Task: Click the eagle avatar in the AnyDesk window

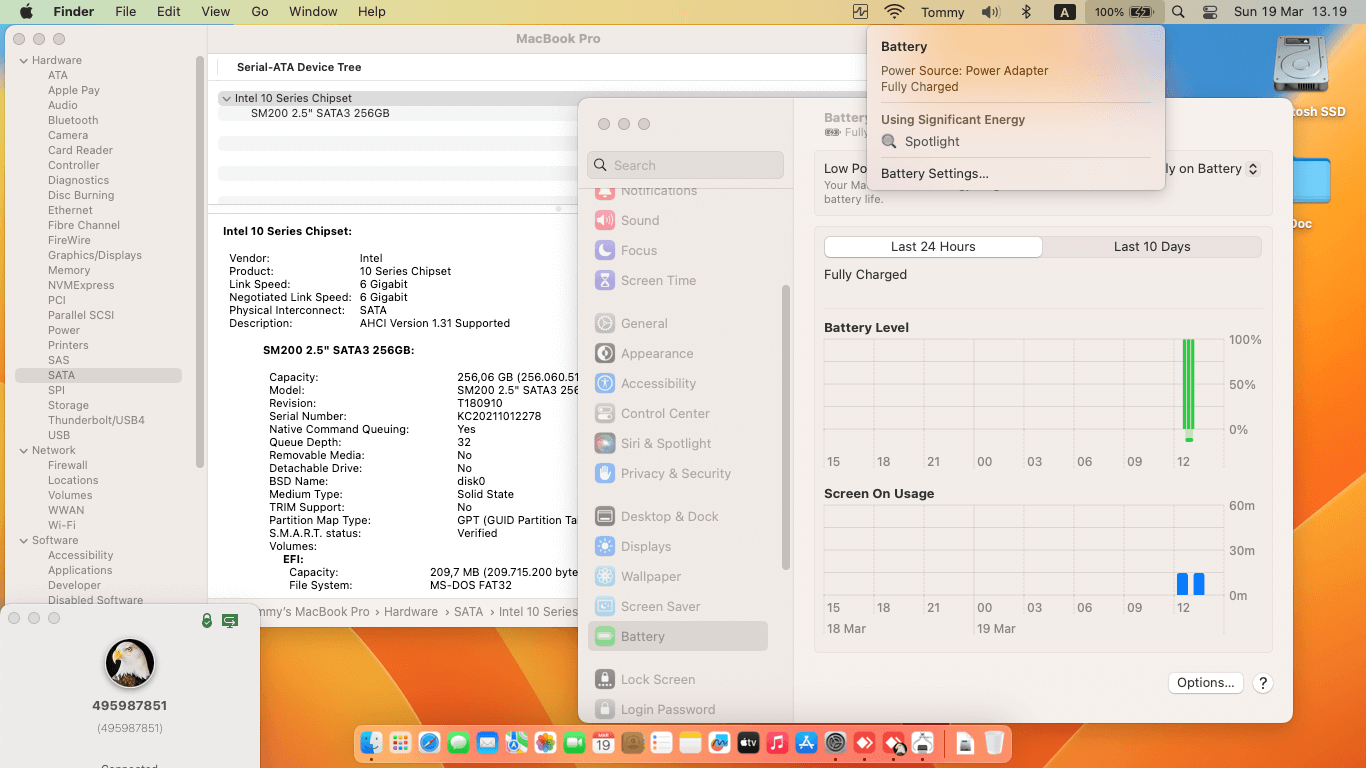Action: [x=130, y=664]
